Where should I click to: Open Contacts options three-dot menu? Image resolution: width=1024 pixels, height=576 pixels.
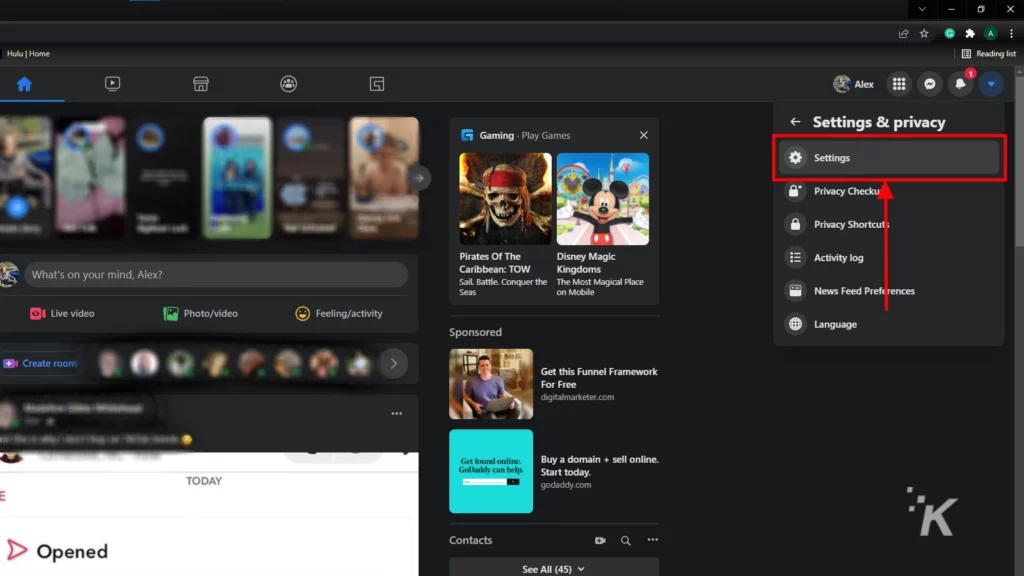tap(652, 540)
